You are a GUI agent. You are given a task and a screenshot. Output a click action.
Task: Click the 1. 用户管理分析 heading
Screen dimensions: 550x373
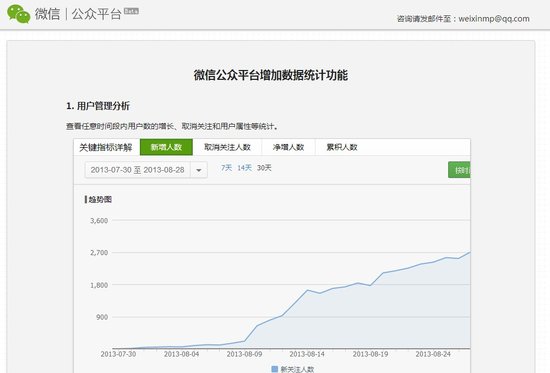click(98, 106)
